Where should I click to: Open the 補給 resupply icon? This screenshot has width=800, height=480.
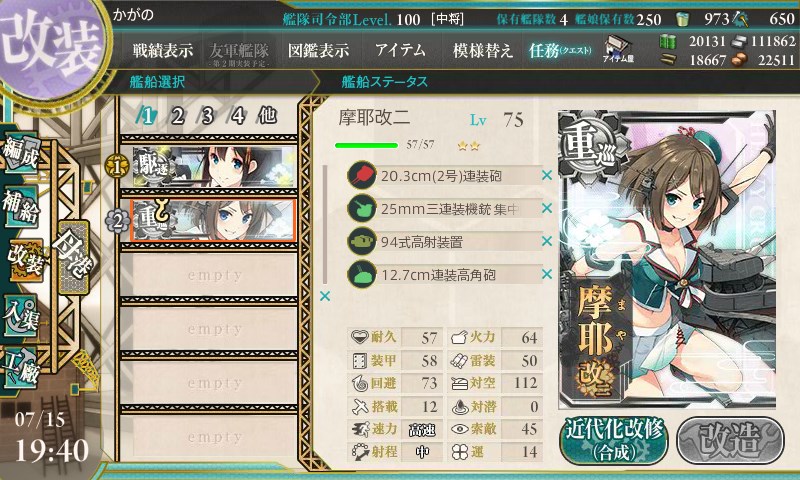tap(21, 207)
